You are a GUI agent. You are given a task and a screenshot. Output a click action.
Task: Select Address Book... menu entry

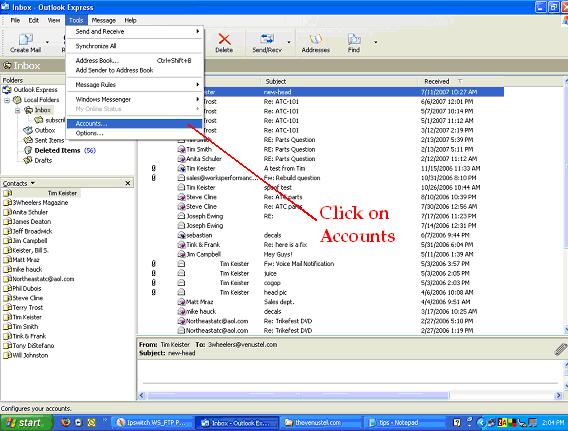point(134,60)
